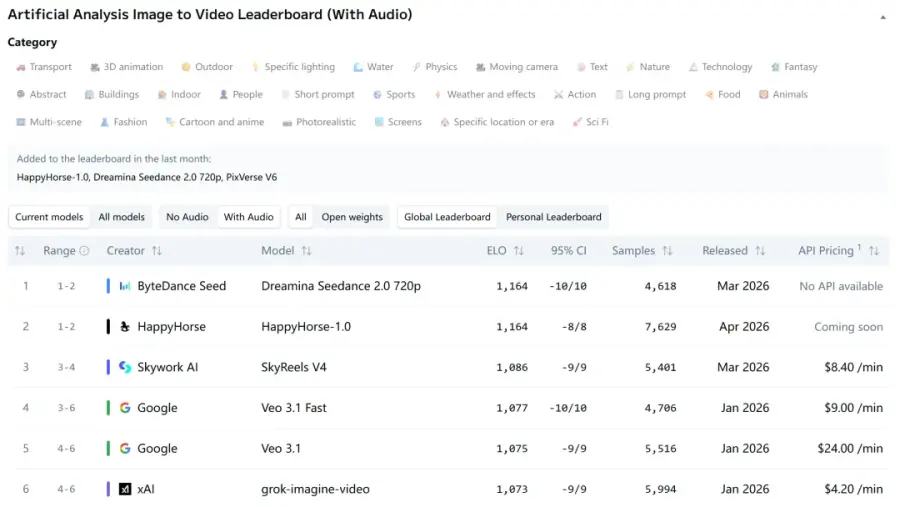
Task: Sort table by ELO column
Action: [x=519, y=251]
